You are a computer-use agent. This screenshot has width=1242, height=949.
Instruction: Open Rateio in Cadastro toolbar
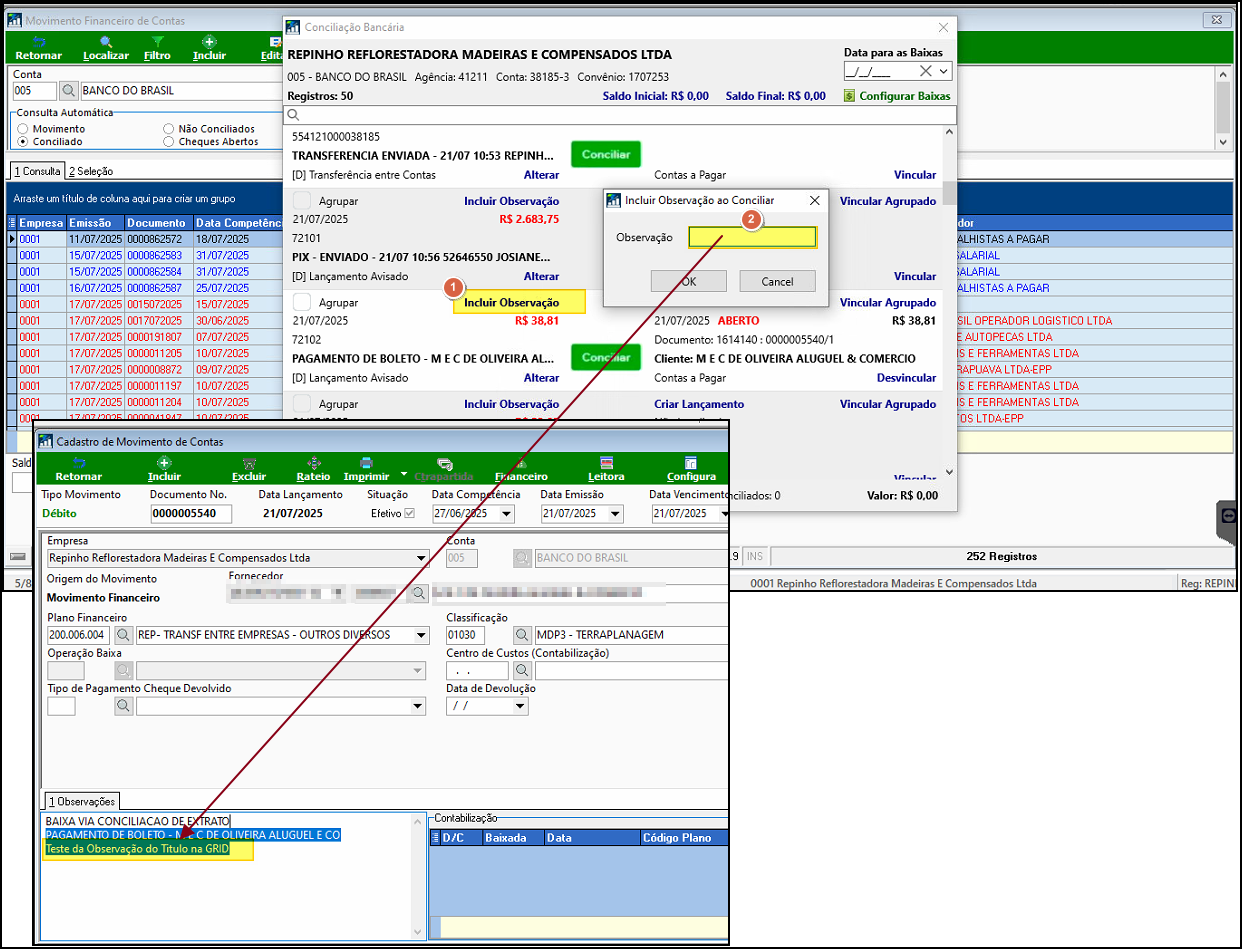tap(314, 470)
